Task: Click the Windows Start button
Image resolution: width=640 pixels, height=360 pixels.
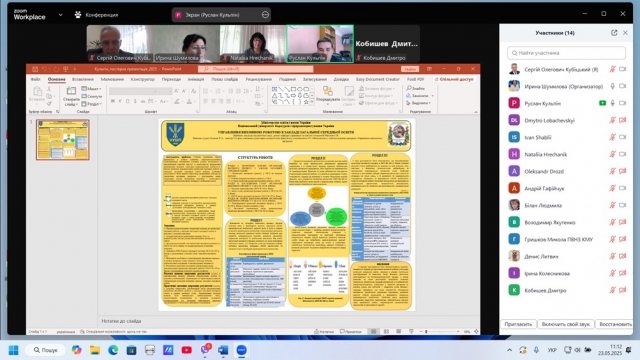Action: coord(13,350)
